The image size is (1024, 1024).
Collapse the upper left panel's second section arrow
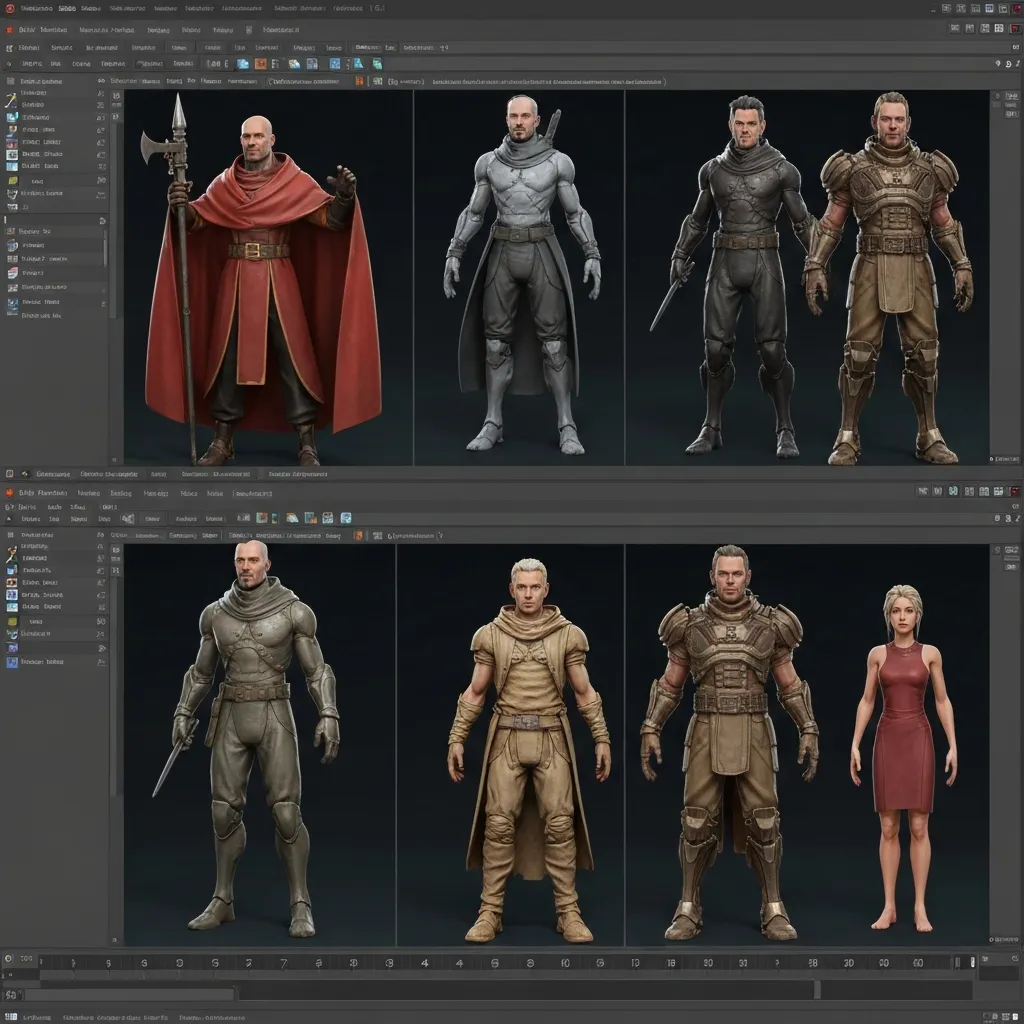[102, 220]
